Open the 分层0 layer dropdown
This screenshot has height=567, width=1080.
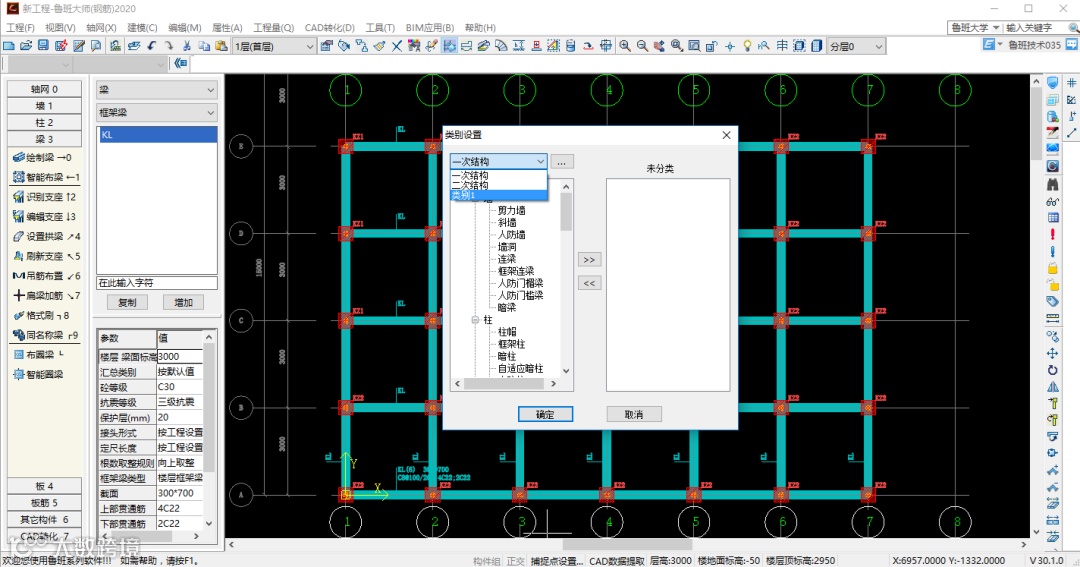(856, 46)
